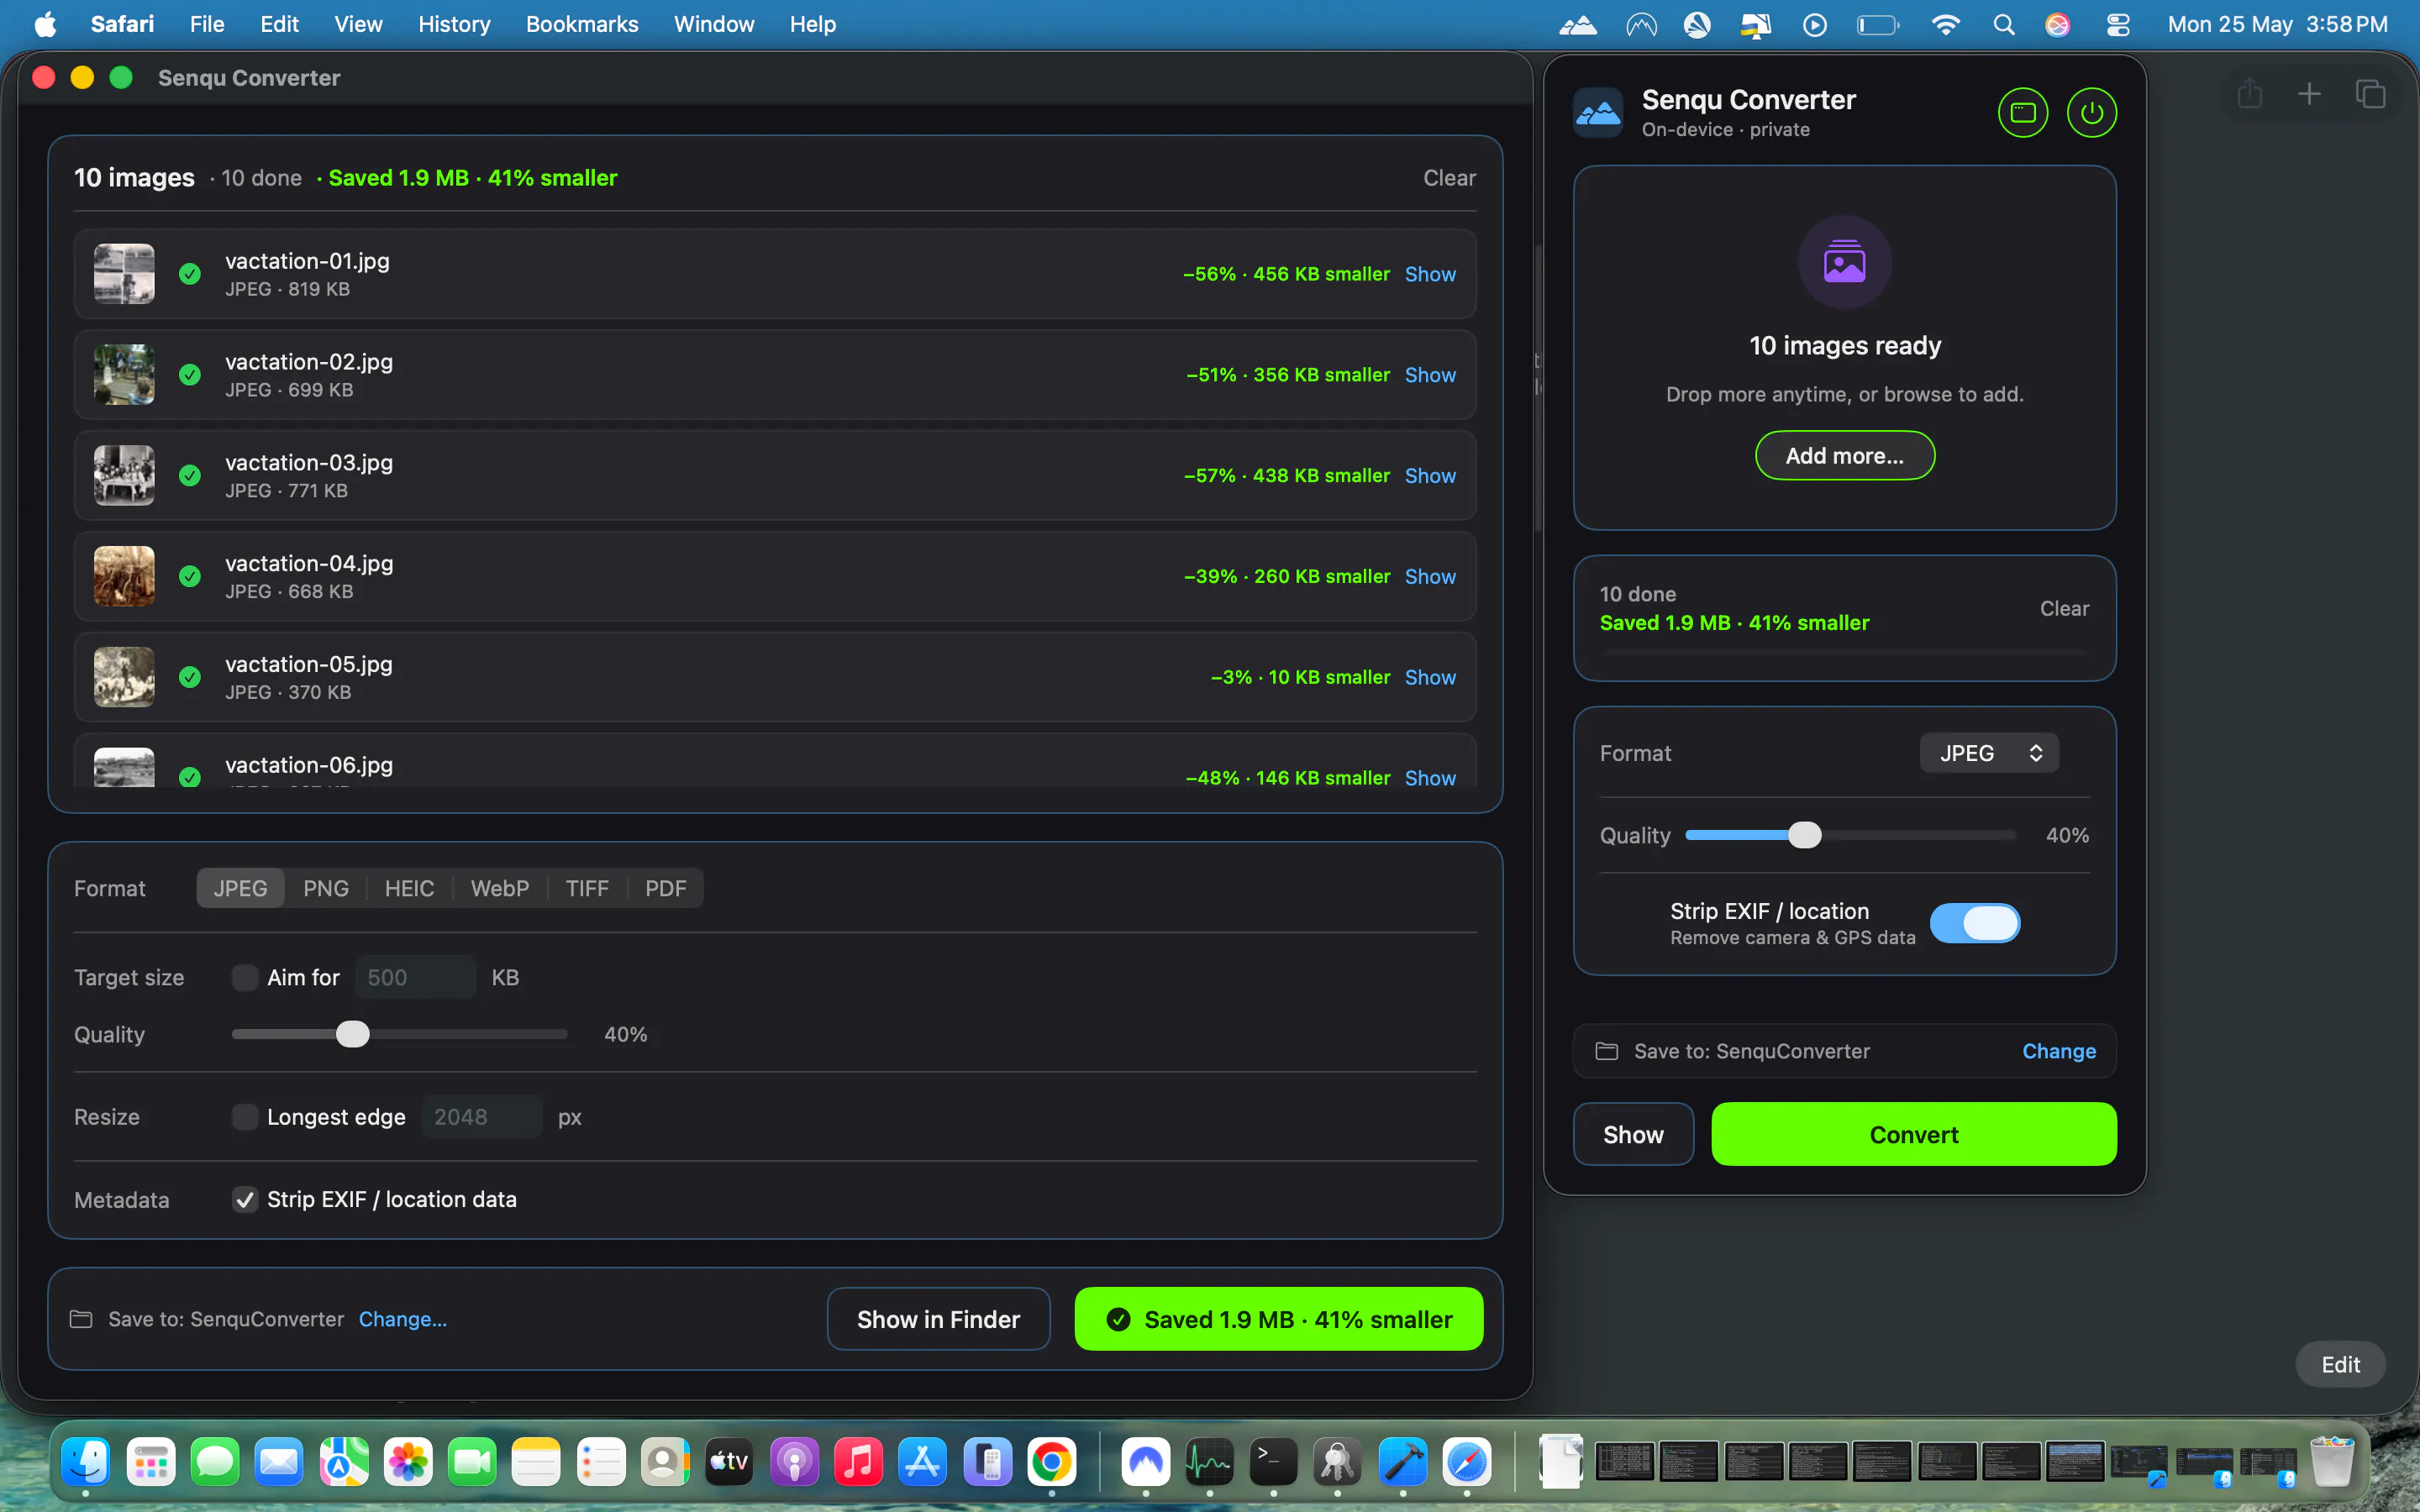Click the vactation-02.jpg thumbnail
The width and height of the screenshot is (2420, 1512).
pyautogui.click(x=124, y=375)
